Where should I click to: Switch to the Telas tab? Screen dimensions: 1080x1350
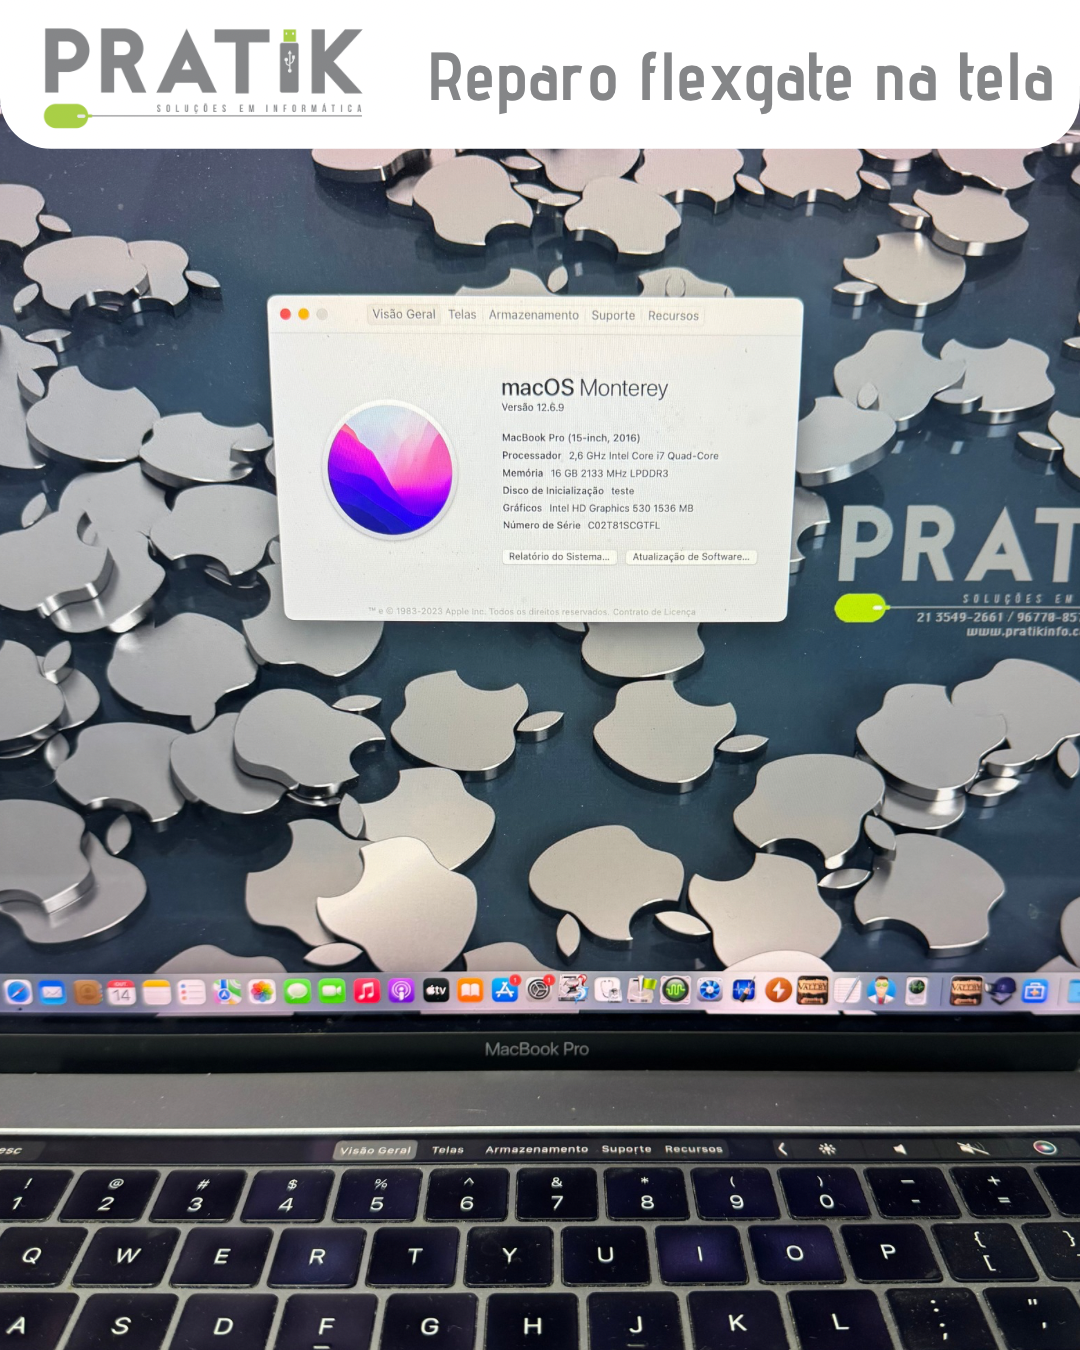[462, 315]
